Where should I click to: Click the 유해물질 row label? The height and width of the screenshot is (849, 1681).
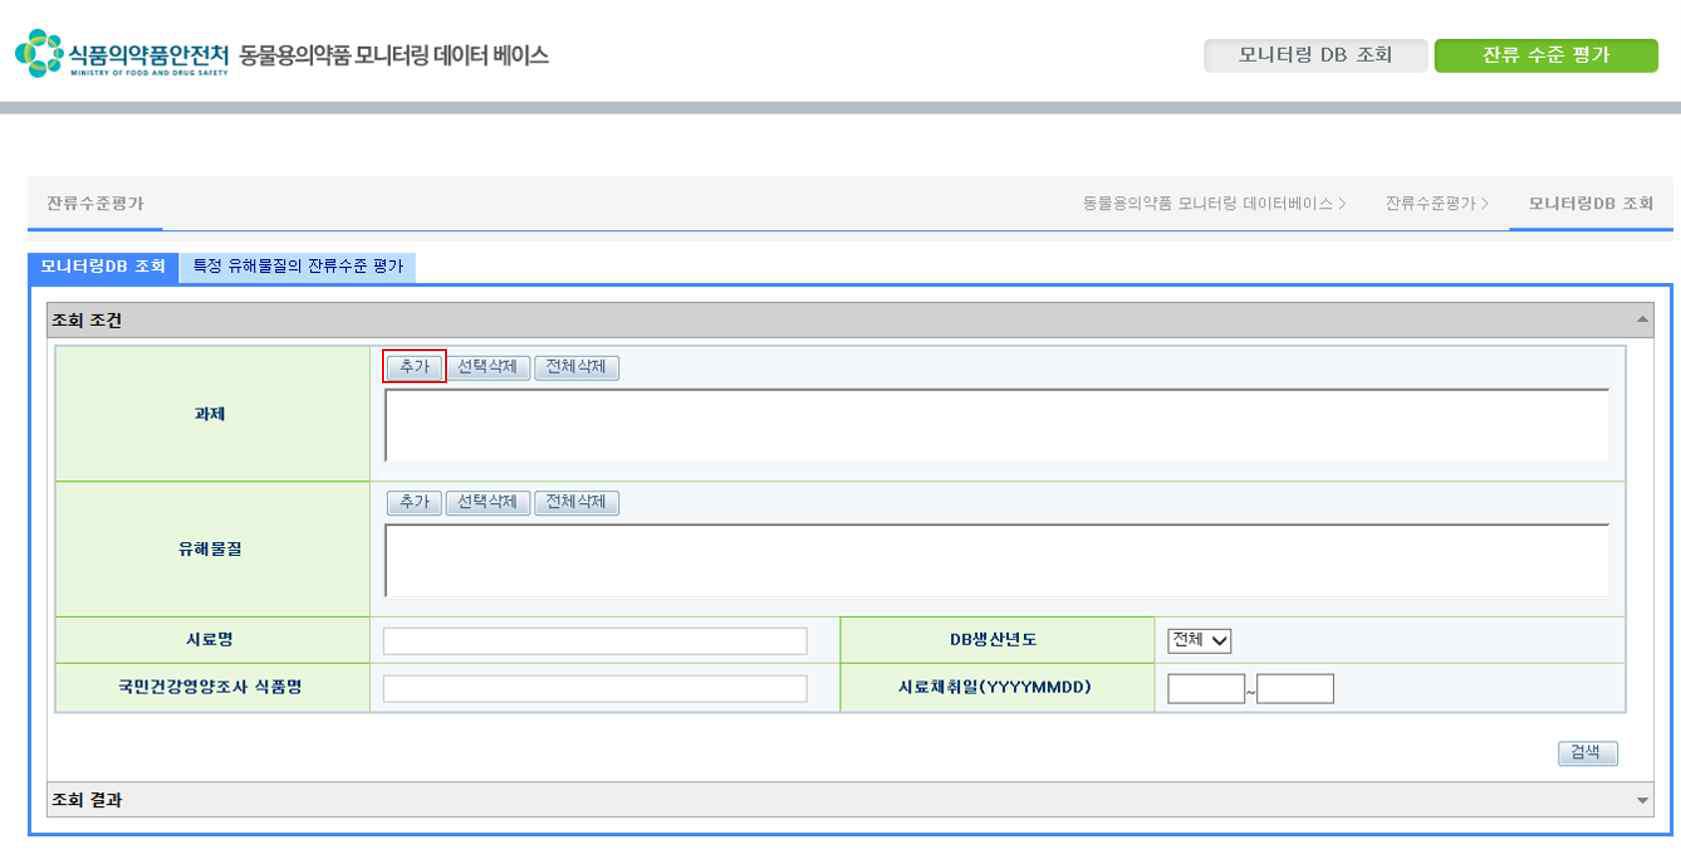click(x=210, y=549)
